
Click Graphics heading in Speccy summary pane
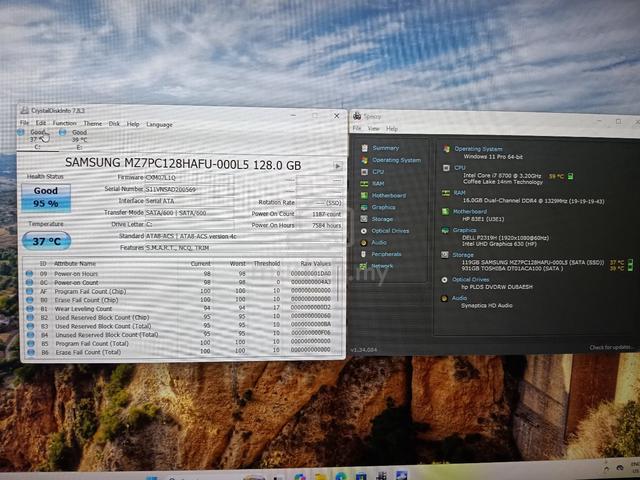(x=464, y=230)
